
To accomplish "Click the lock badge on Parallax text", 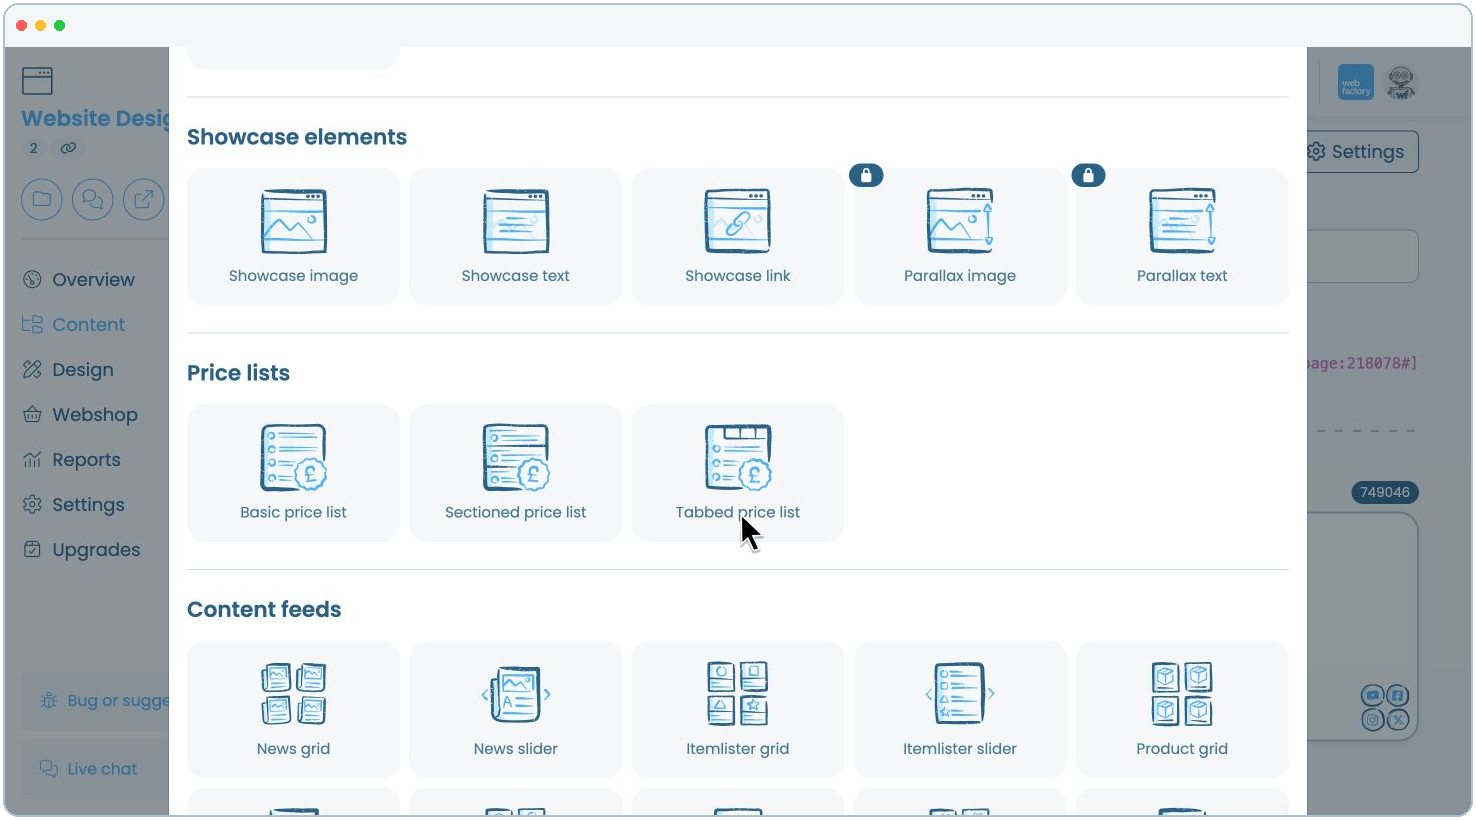I will tap(1088, 175).
